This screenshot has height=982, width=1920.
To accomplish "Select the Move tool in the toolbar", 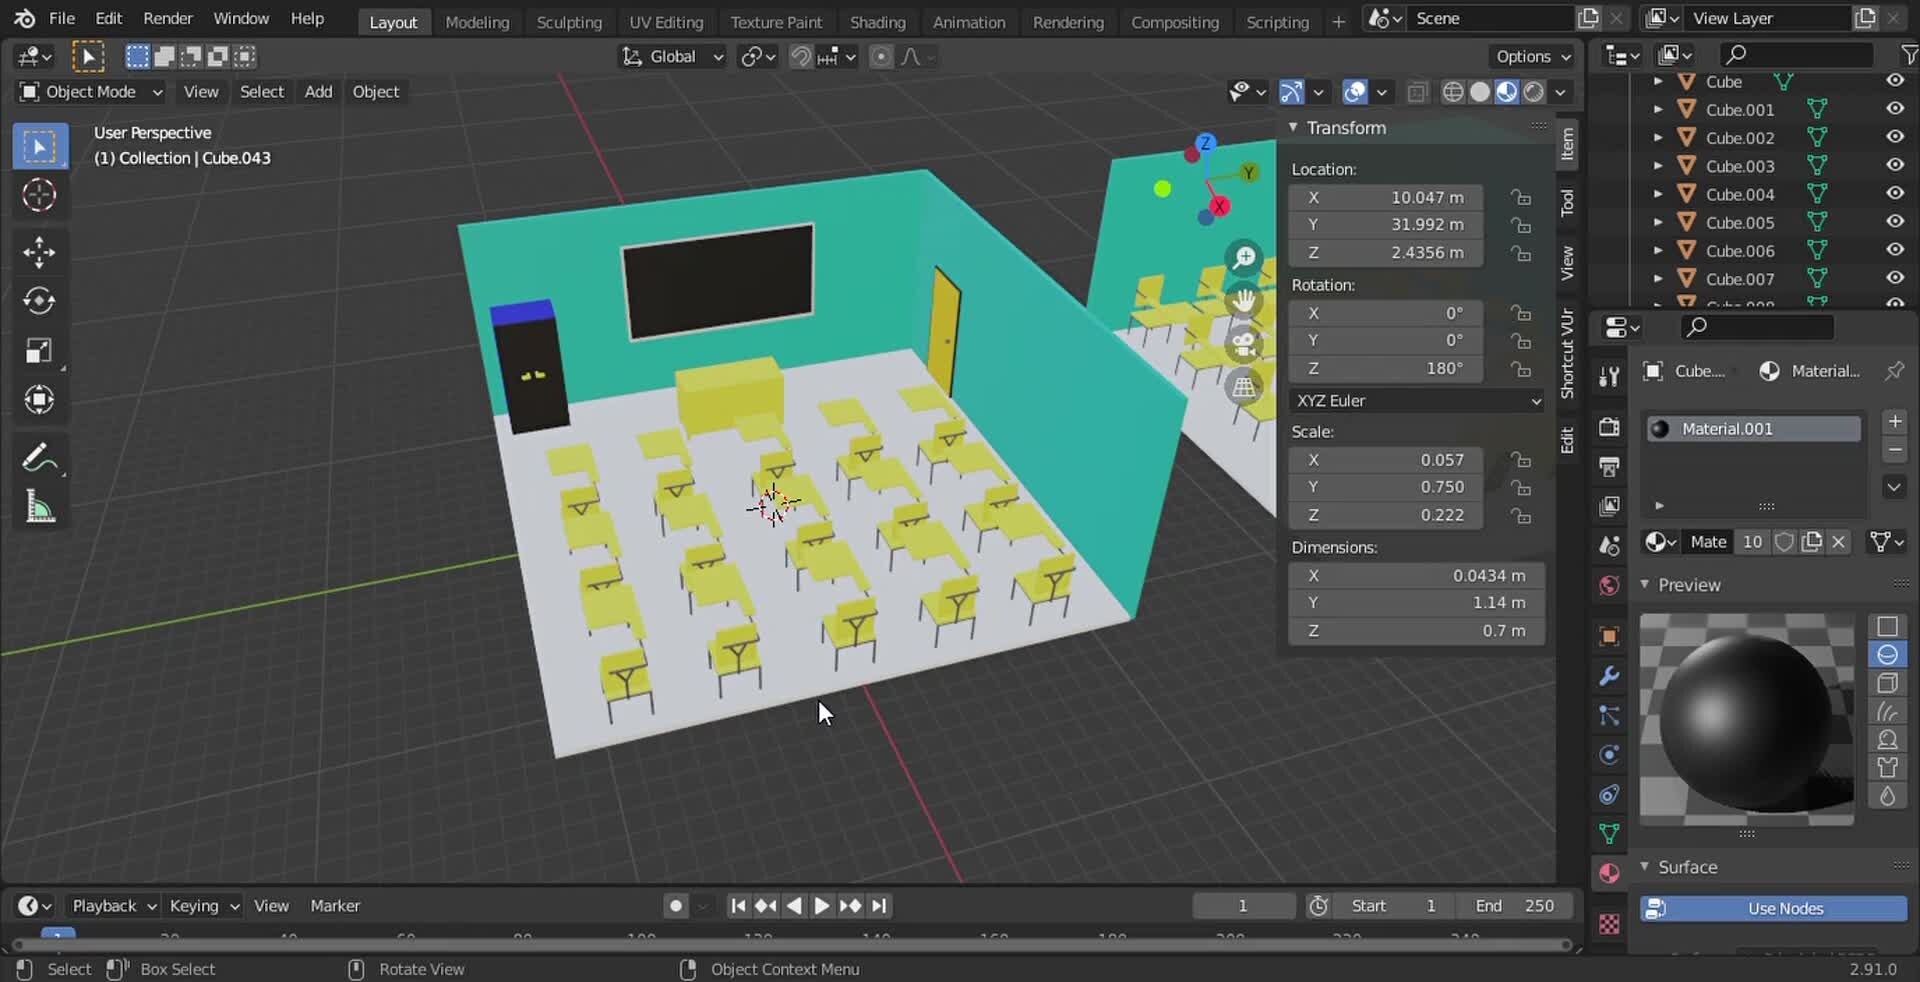I will (x=39, y=252).
